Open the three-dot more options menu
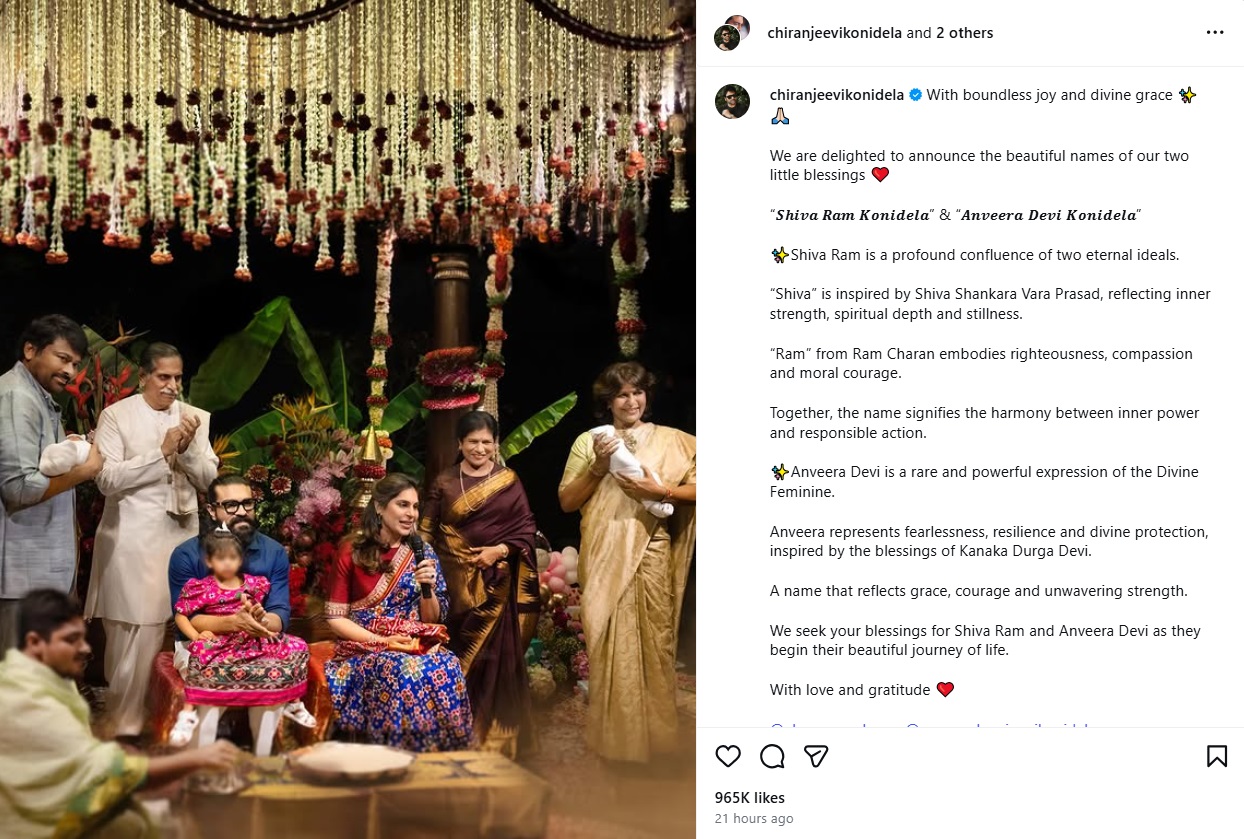This screenshot has height=839, width=1244. tap(1215, 33)
